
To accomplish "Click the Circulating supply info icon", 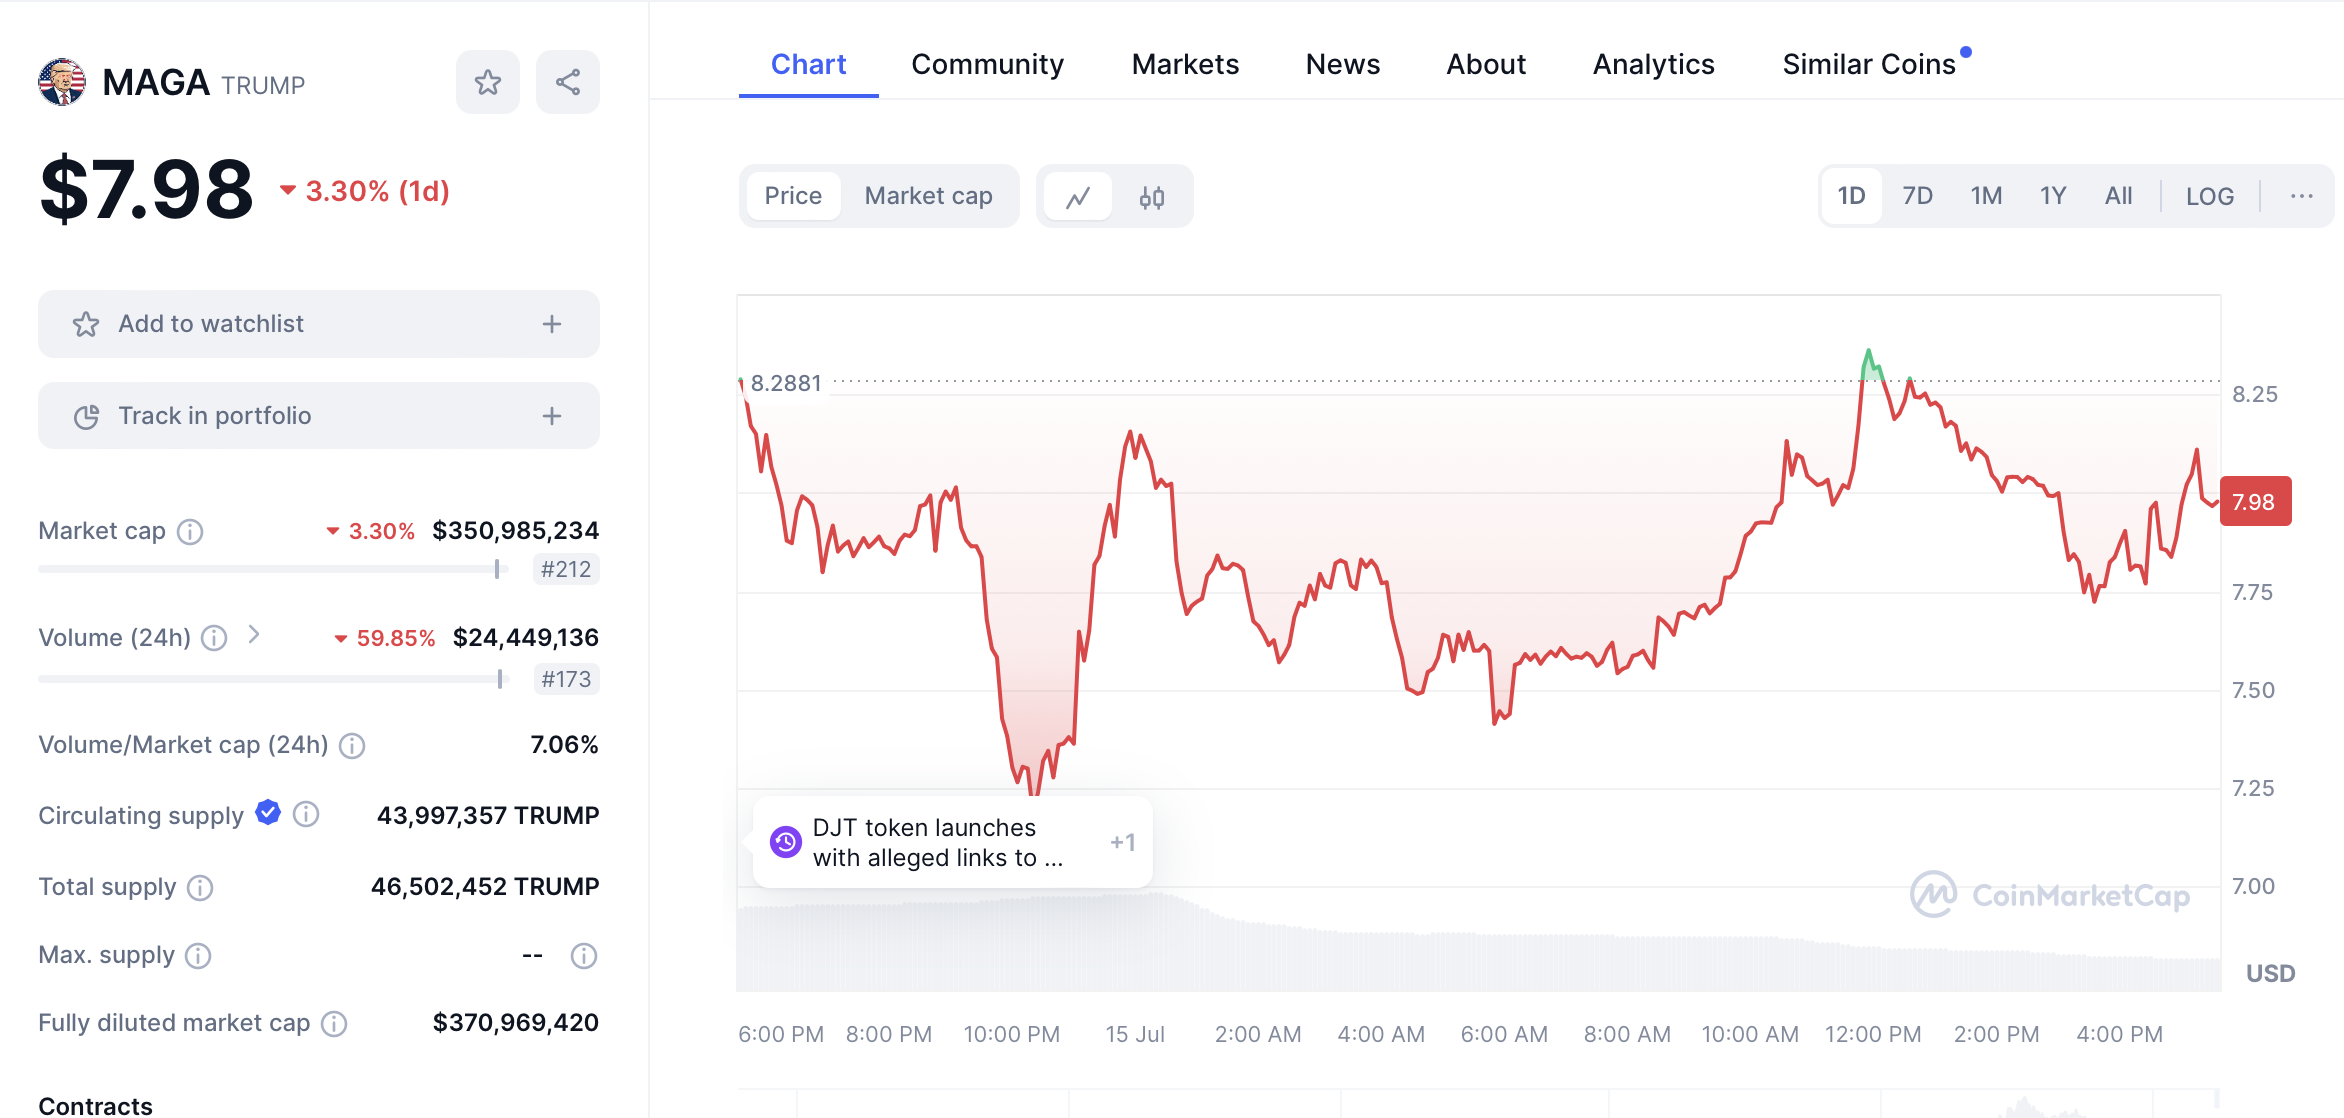I will point(306,815).
